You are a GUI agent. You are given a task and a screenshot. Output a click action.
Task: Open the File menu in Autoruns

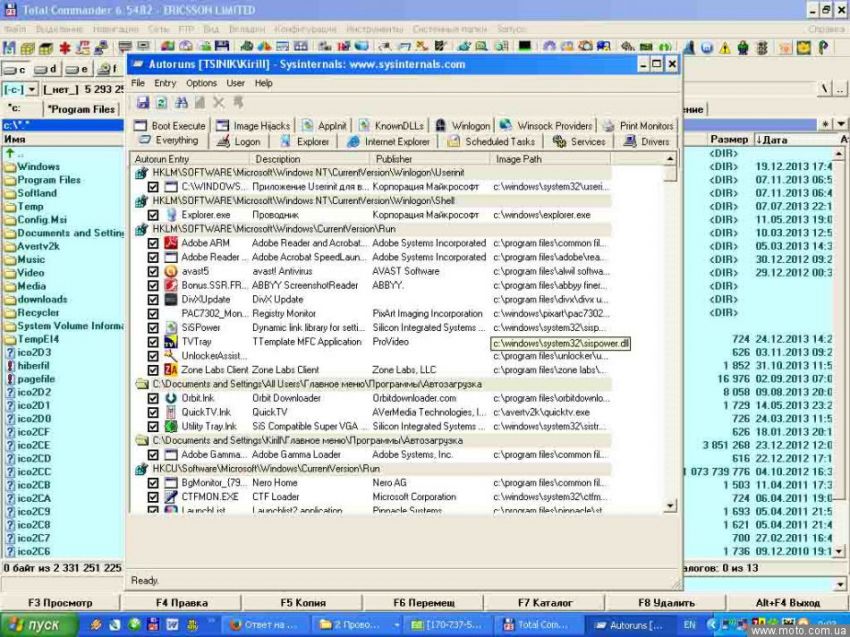tap(138, 83)
